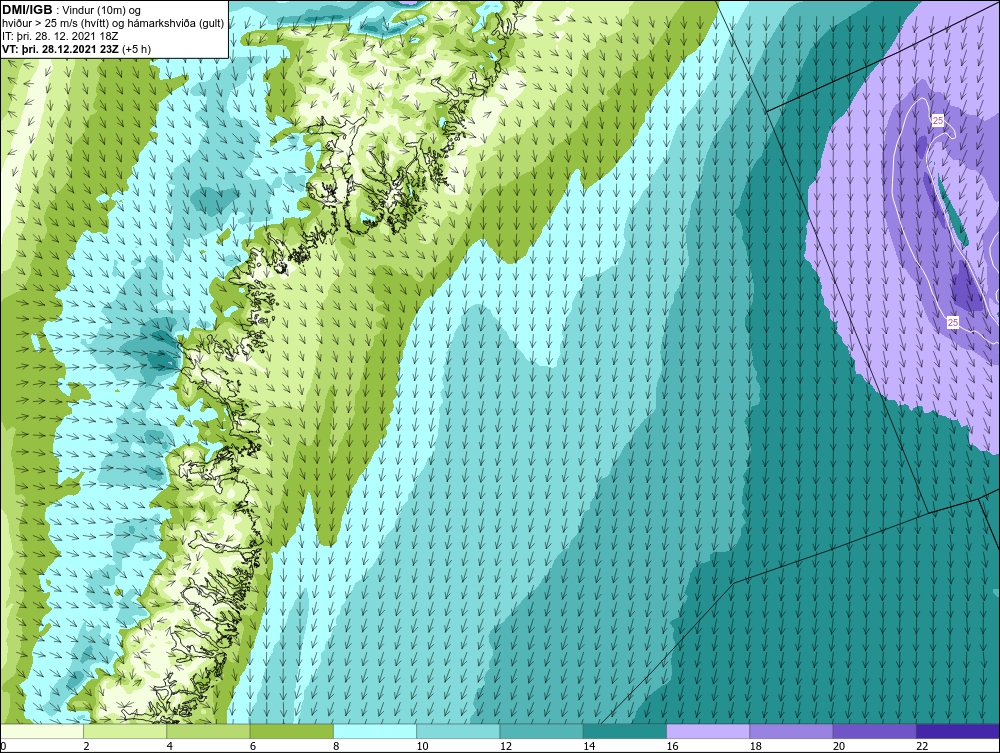The width and height of the screenshot is (1000, 753).
Task: Click the 4–6 m/s green legend swatch
Action: pos(209,731)
